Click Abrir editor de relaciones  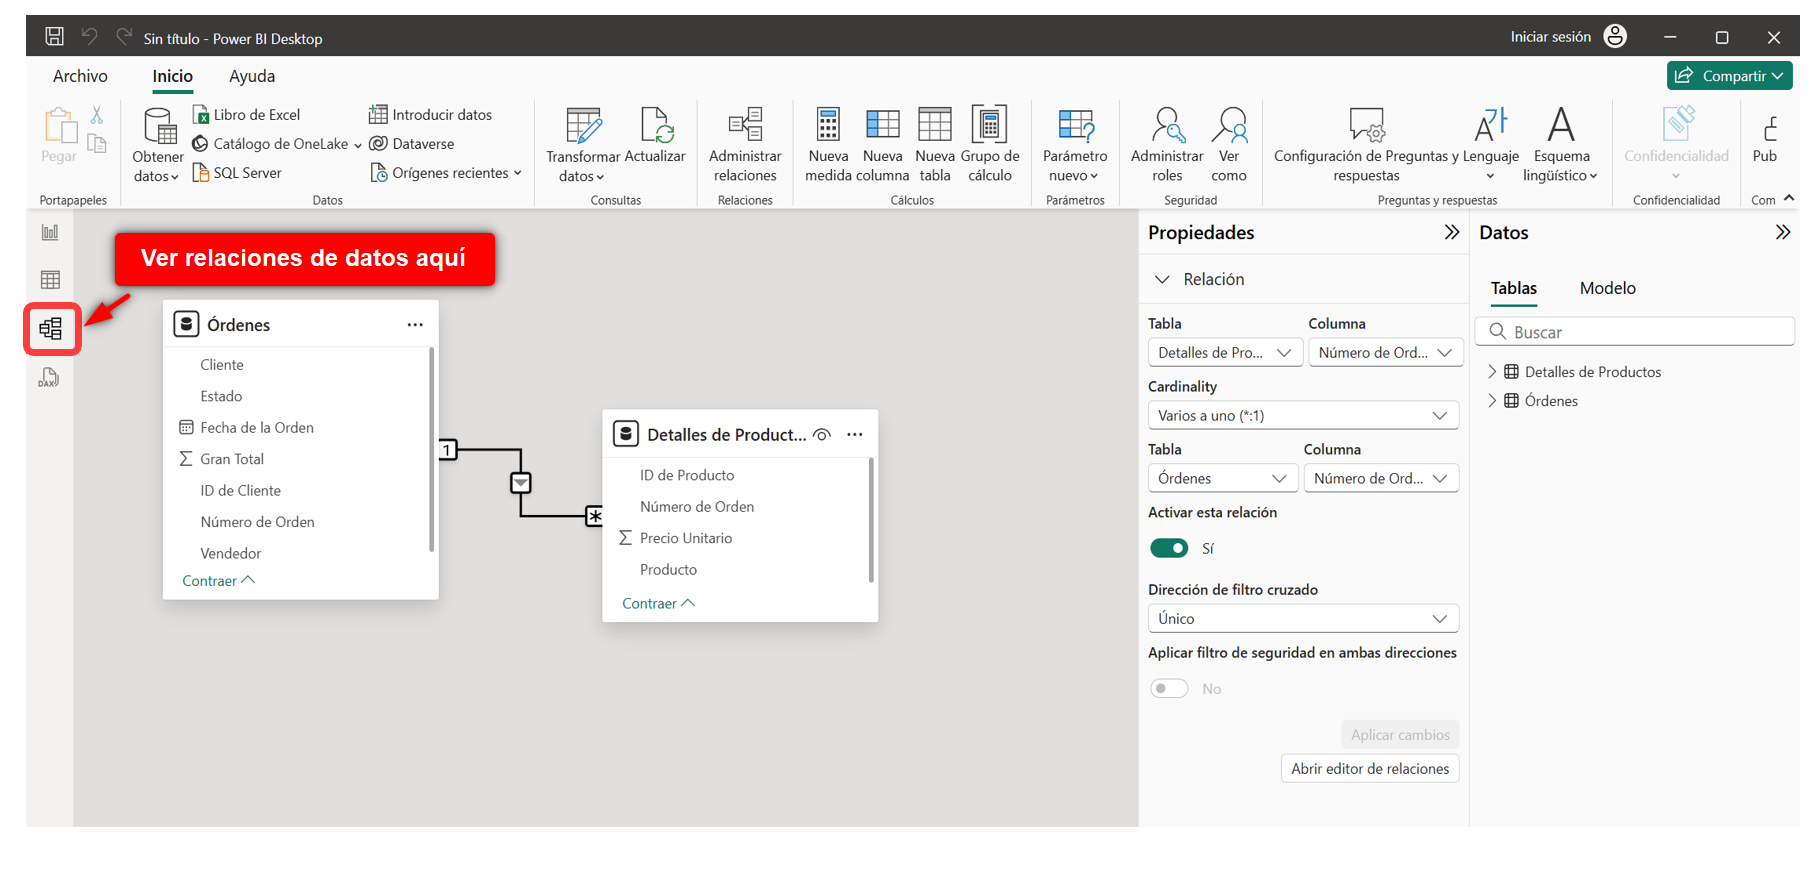(1370, 769)
